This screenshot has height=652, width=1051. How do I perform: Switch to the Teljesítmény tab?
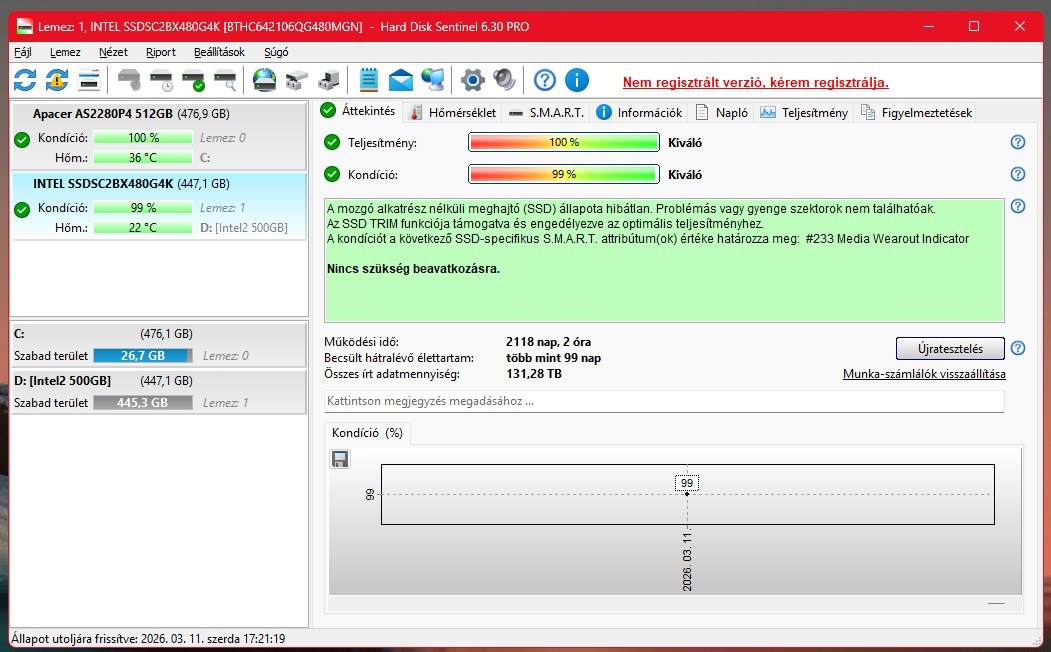[804, 113]
